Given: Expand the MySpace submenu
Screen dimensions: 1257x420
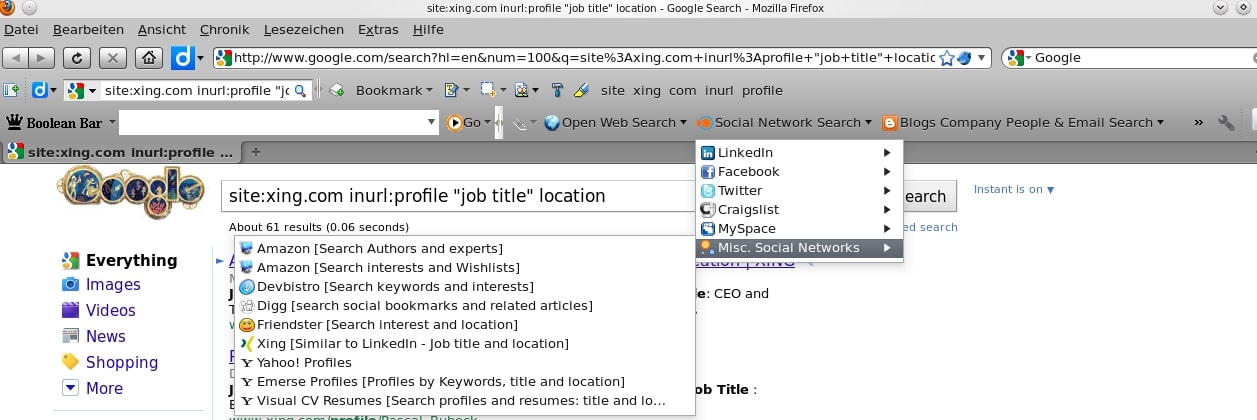Looking at the screenshot, I should (x=799, y=228).
